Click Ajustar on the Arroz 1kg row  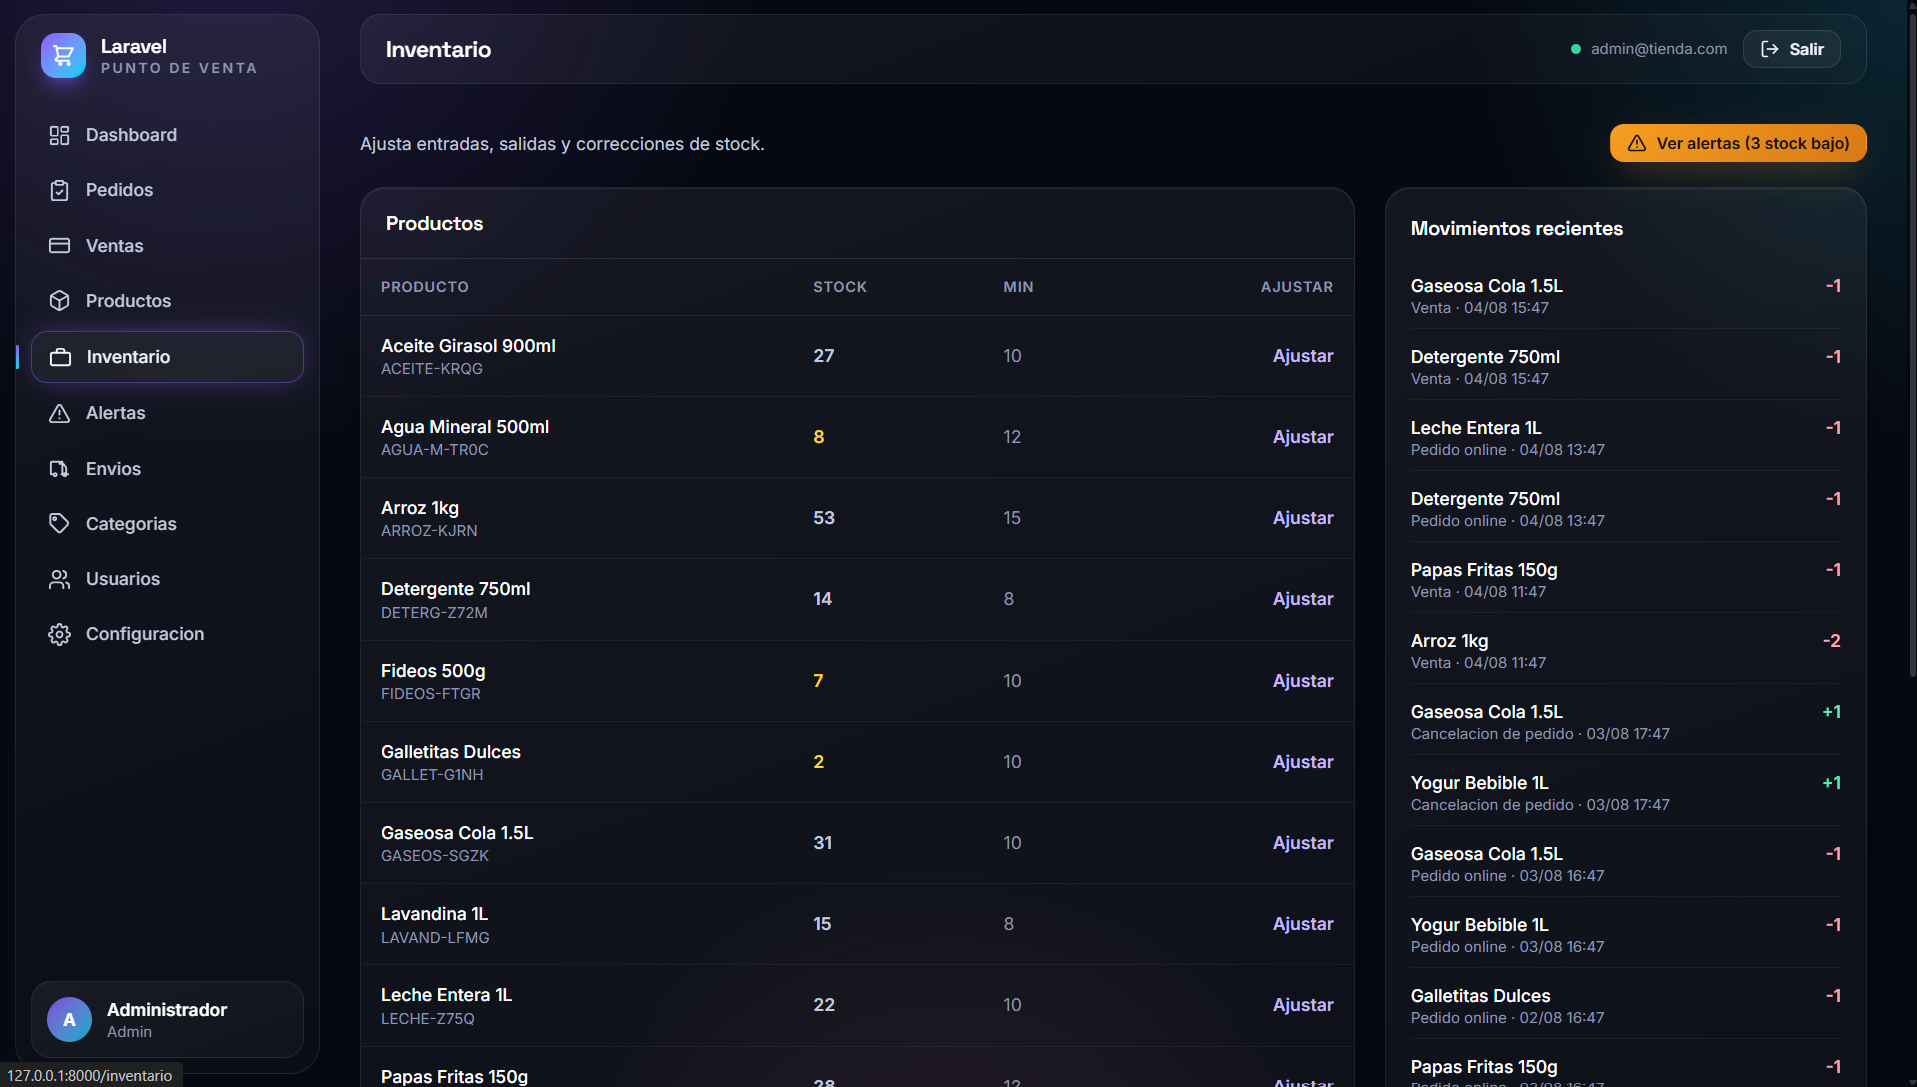coord(1303,518)
